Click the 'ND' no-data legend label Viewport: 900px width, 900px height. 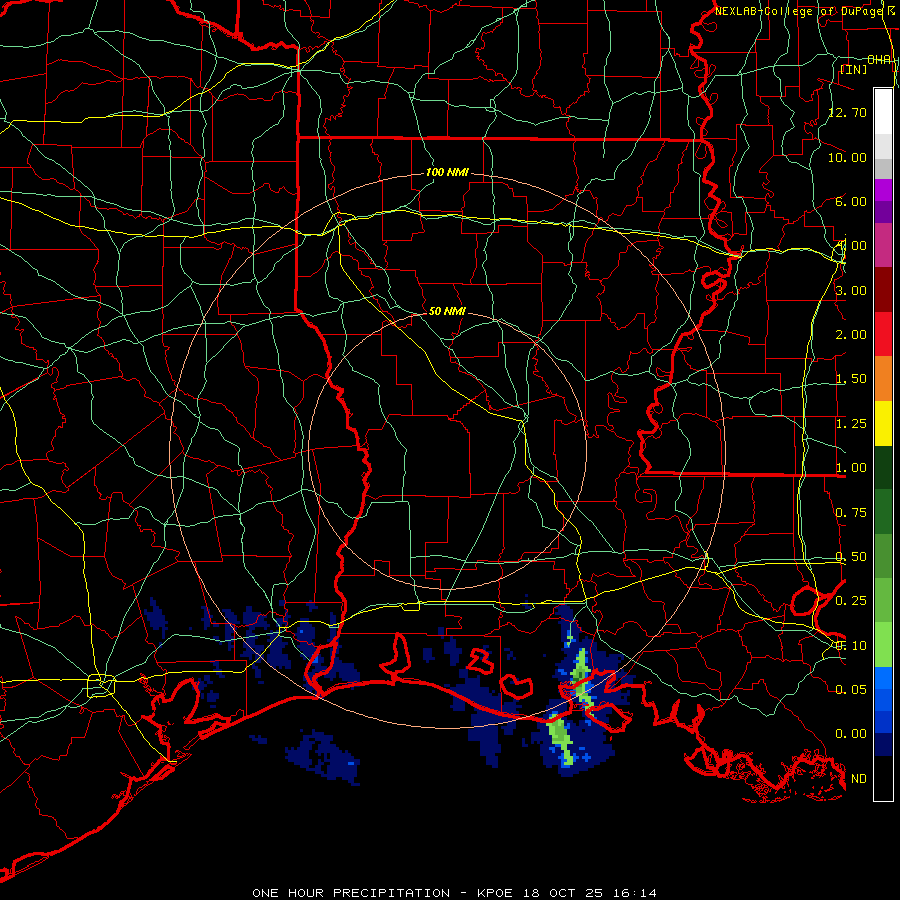(x=859, y=779)
